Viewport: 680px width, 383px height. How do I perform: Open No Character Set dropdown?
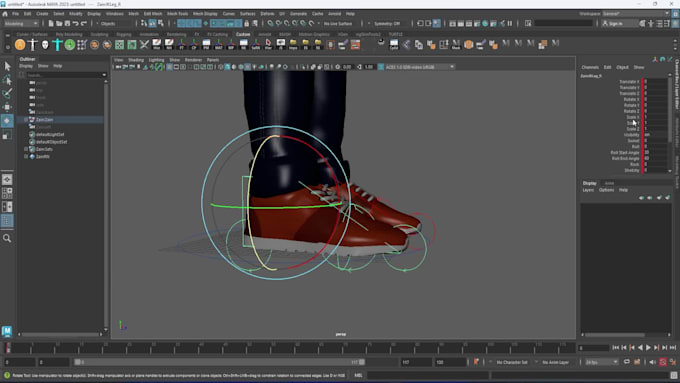point(512,362)
